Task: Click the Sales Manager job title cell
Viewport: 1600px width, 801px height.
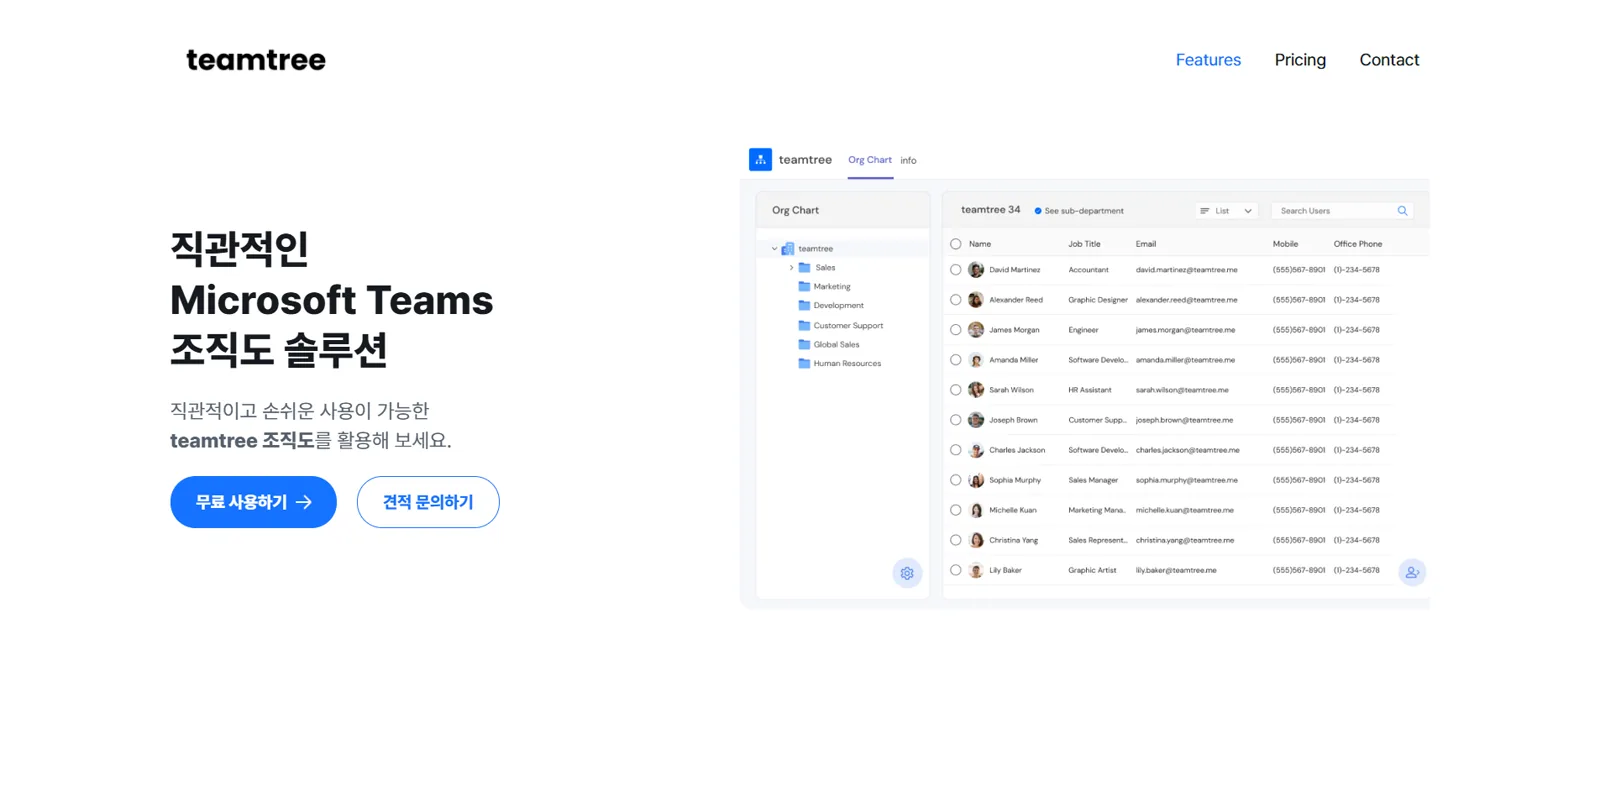Action: tap(1093, 480)
